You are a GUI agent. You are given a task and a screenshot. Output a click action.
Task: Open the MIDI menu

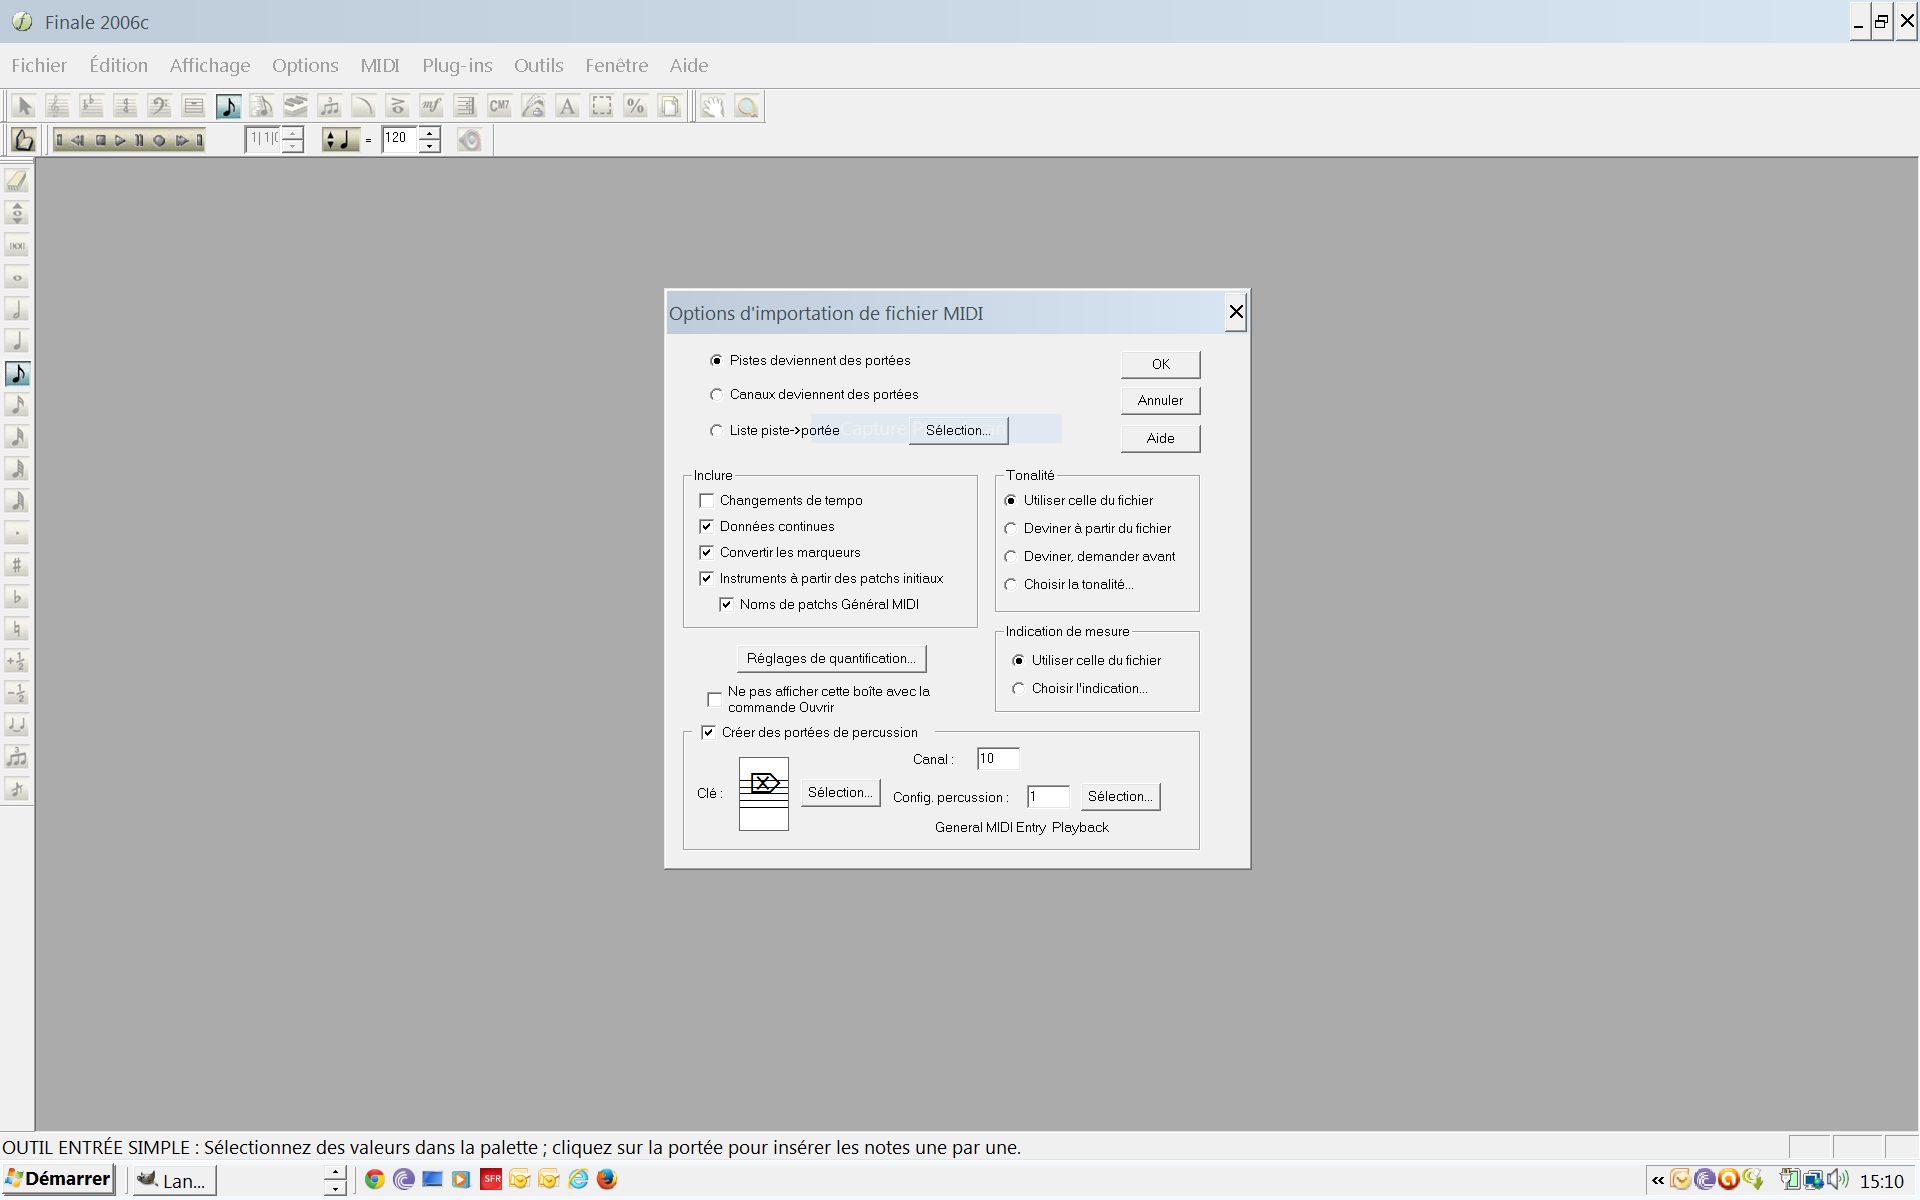(377, 65)
